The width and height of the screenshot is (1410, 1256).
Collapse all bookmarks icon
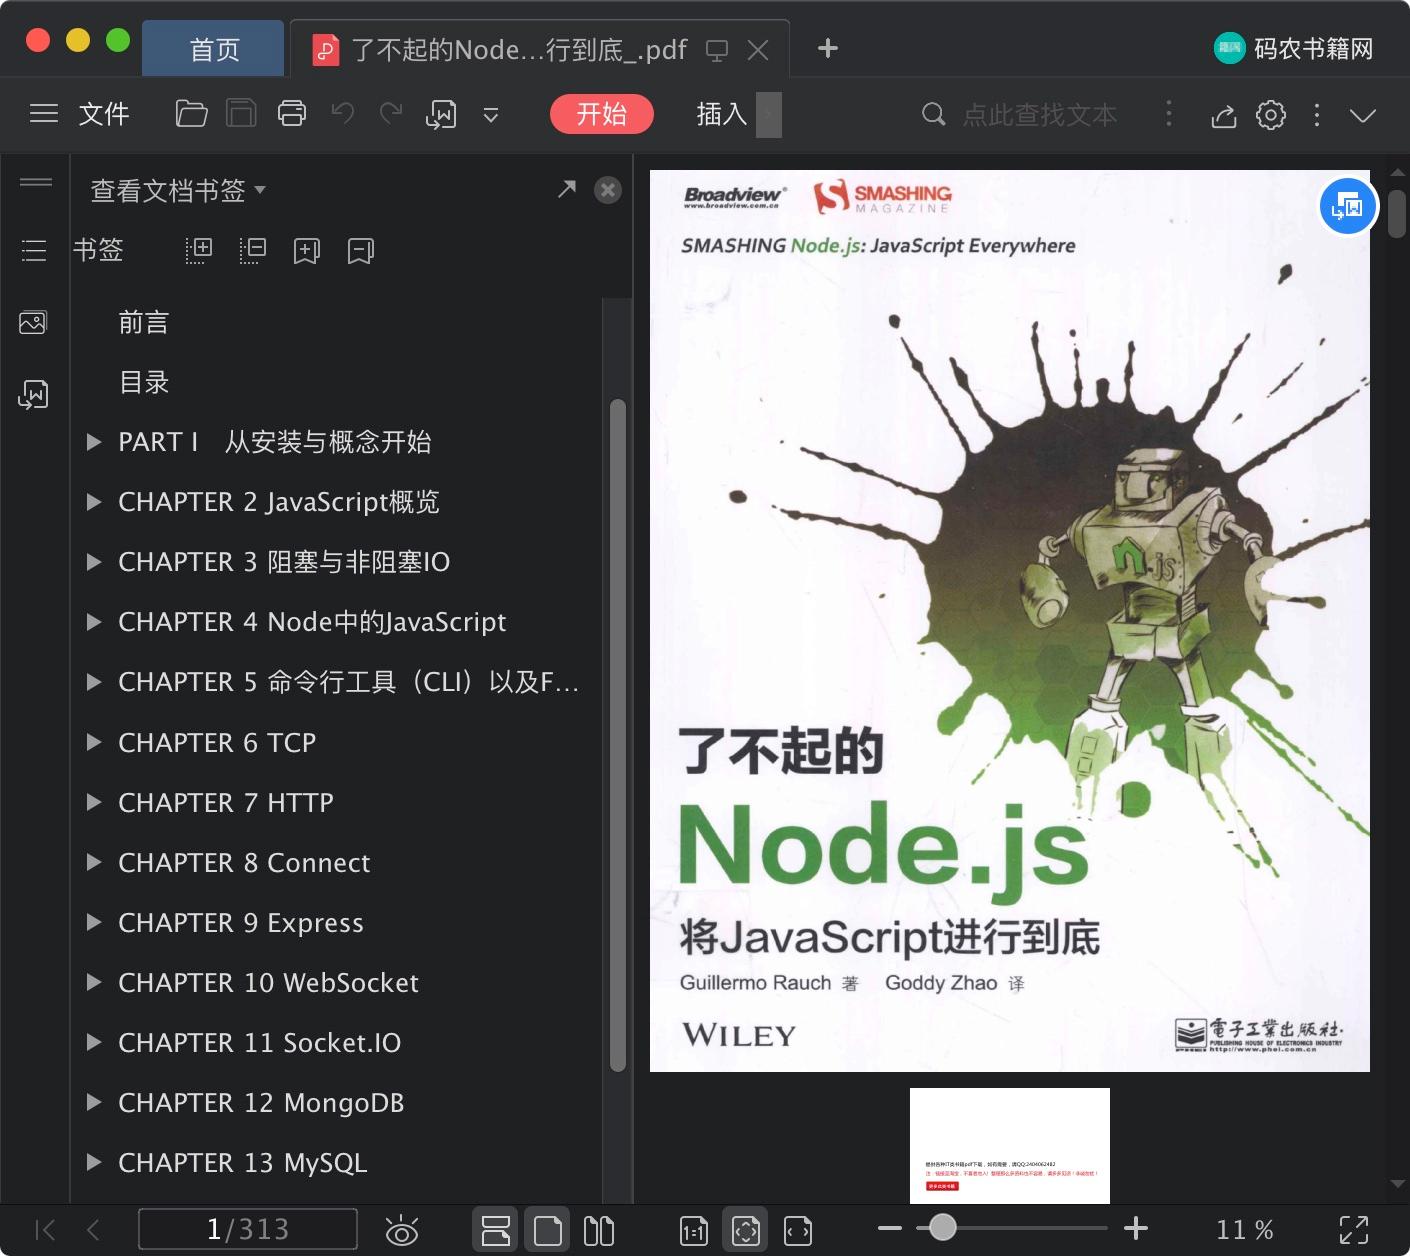[253, 250]
